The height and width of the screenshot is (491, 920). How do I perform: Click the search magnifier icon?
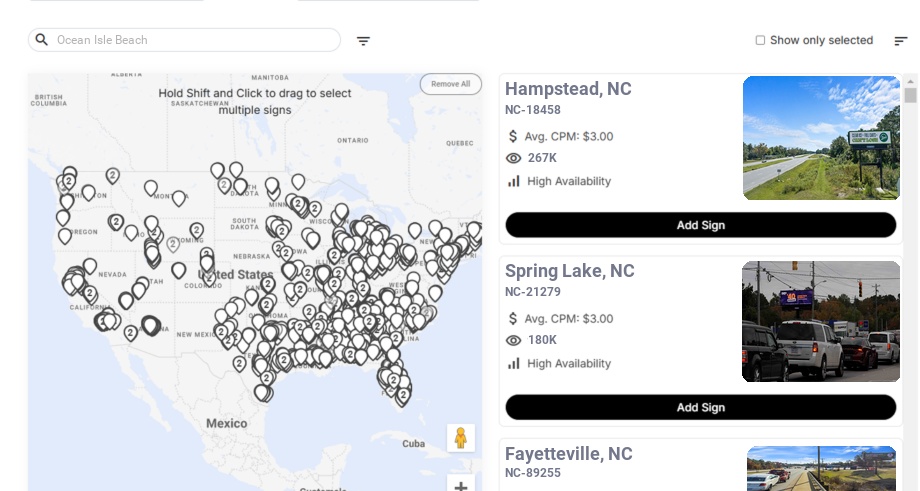42,40
